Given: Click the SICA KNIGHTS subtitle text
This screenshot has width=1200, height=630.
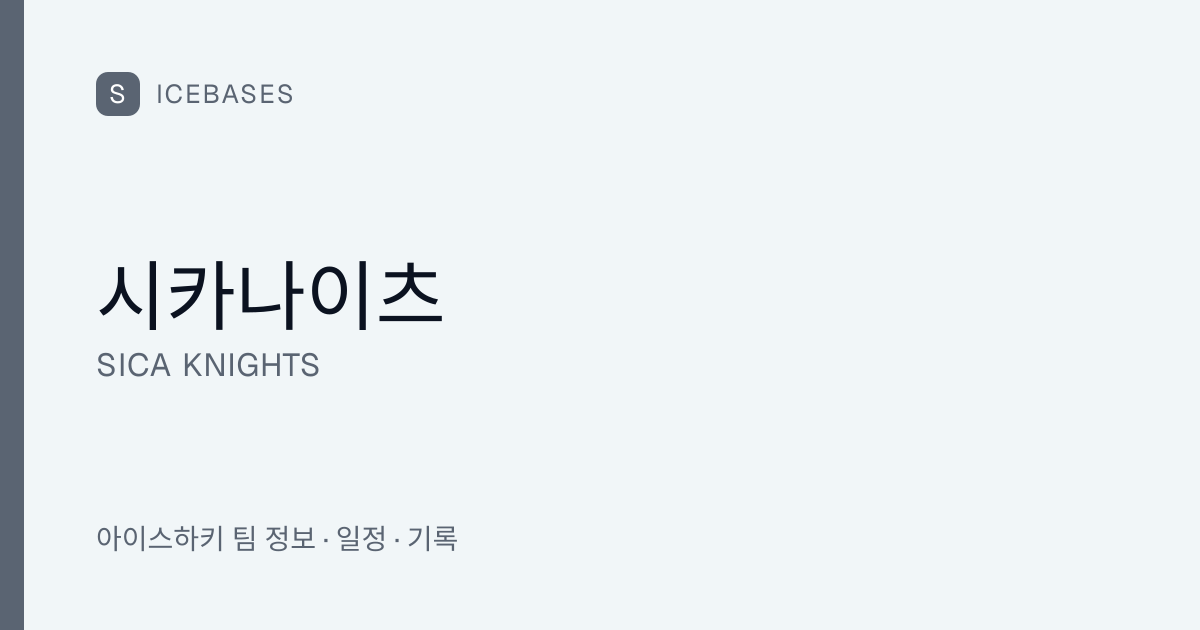Looking at the screenshot, I should pyautogui.click(x=208, y=366).
